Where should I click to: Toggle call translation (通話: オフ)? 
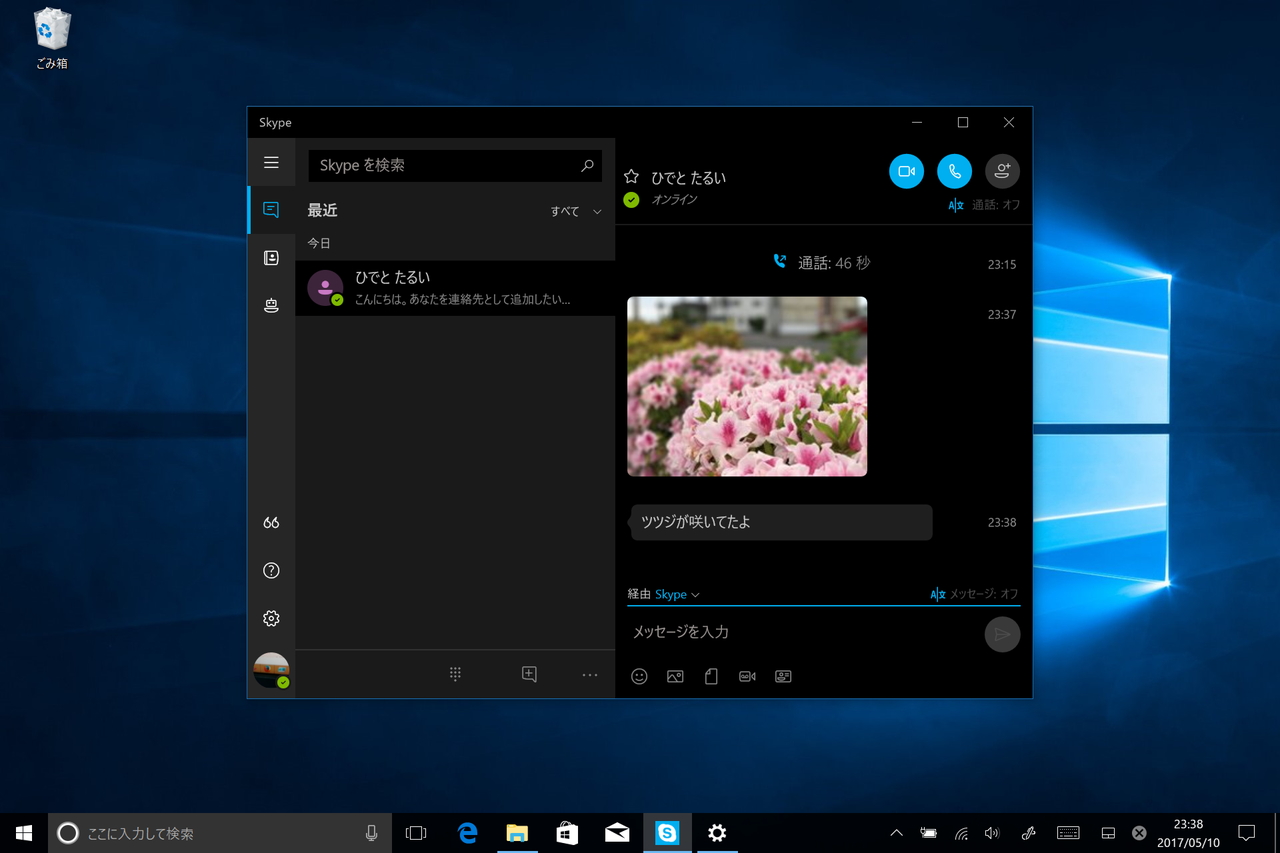tap(984, 205)
